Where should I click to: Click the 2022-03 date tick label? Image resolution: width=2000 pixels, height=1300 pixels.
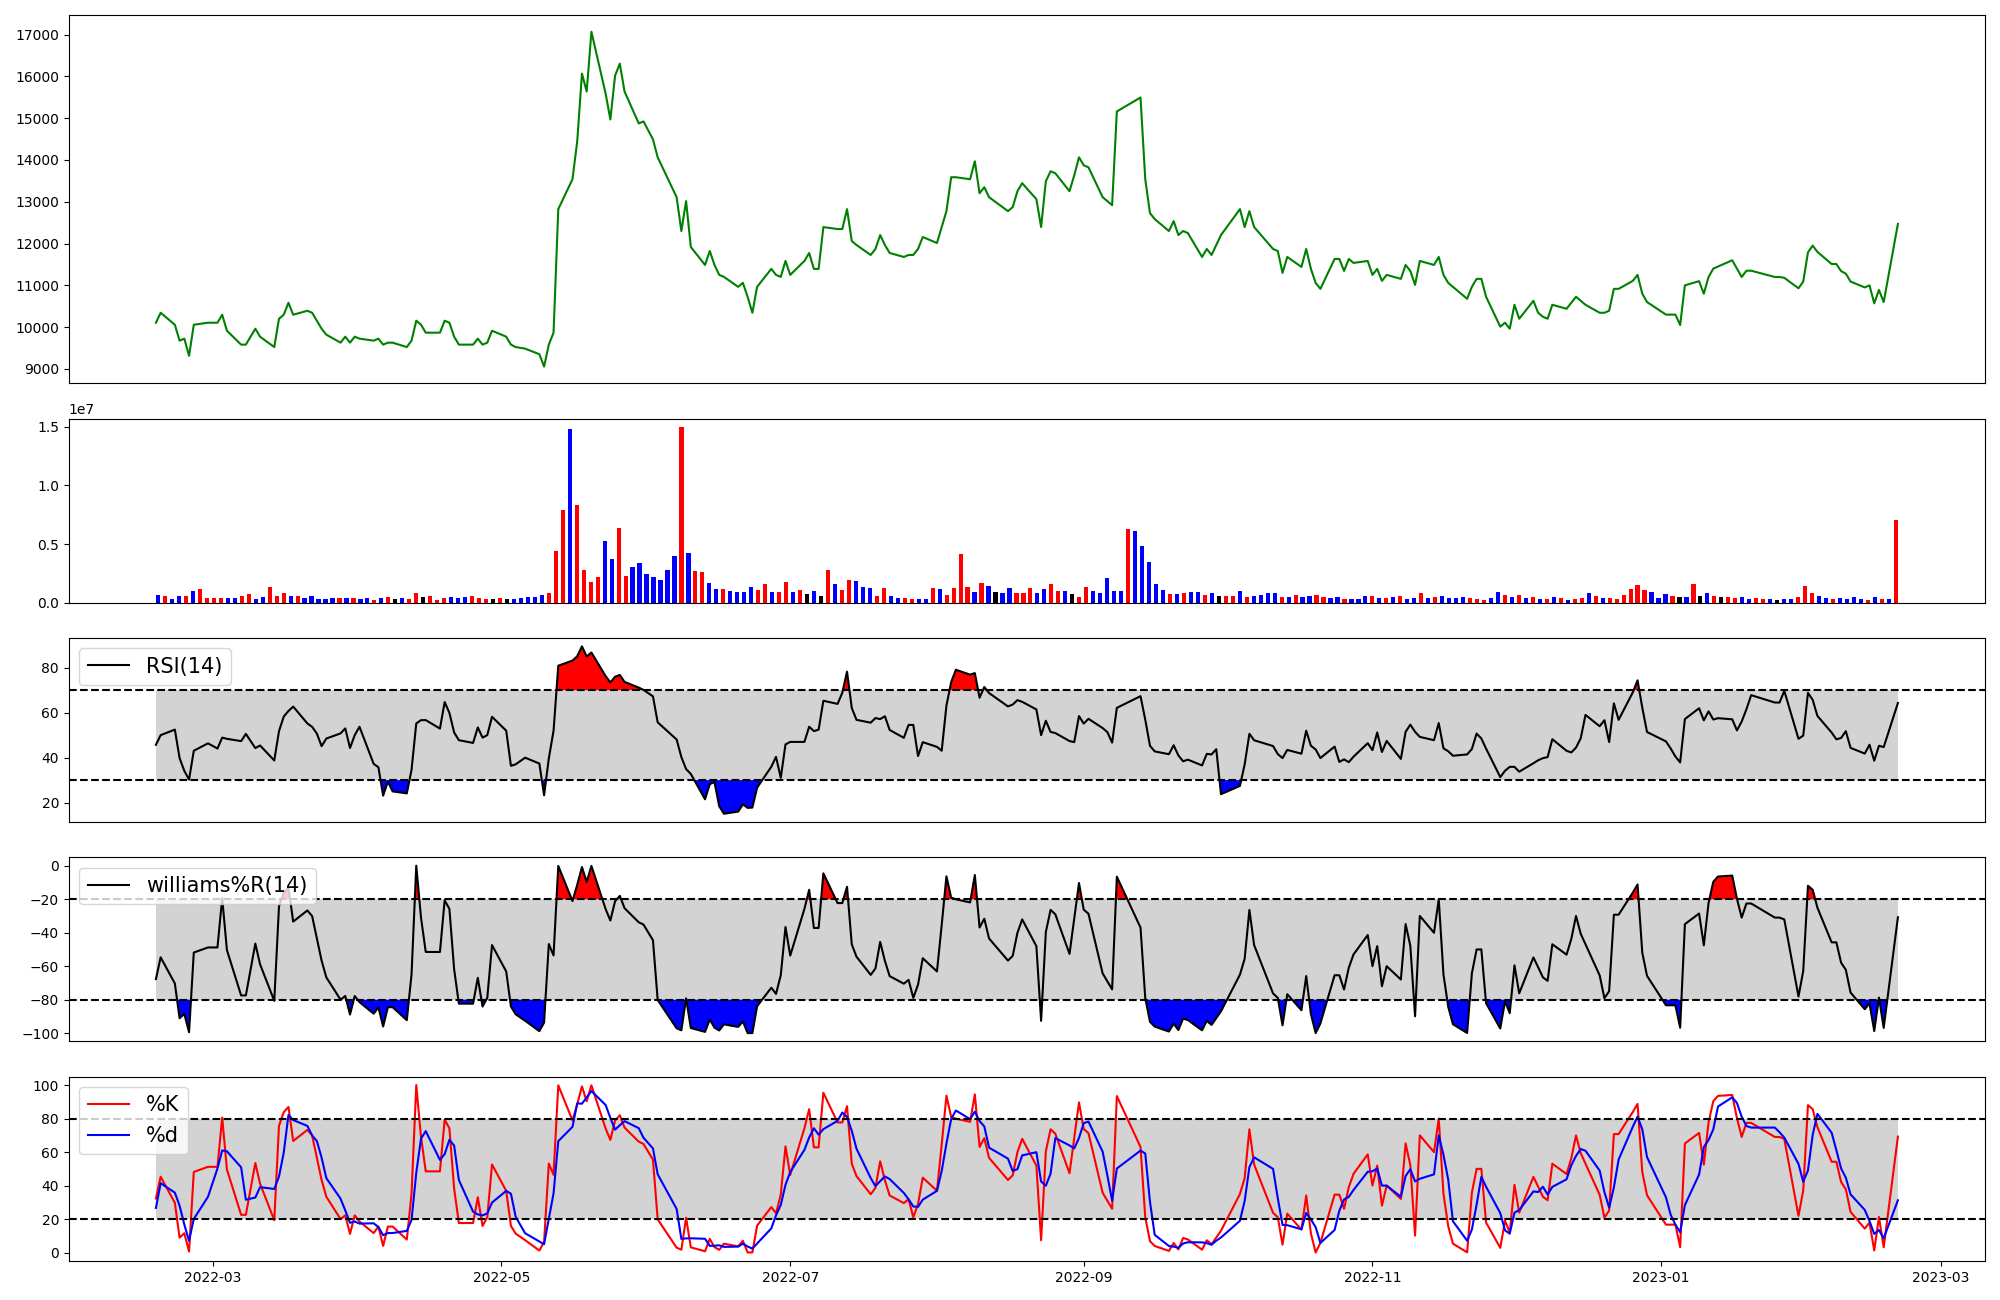click(213, 1277)
